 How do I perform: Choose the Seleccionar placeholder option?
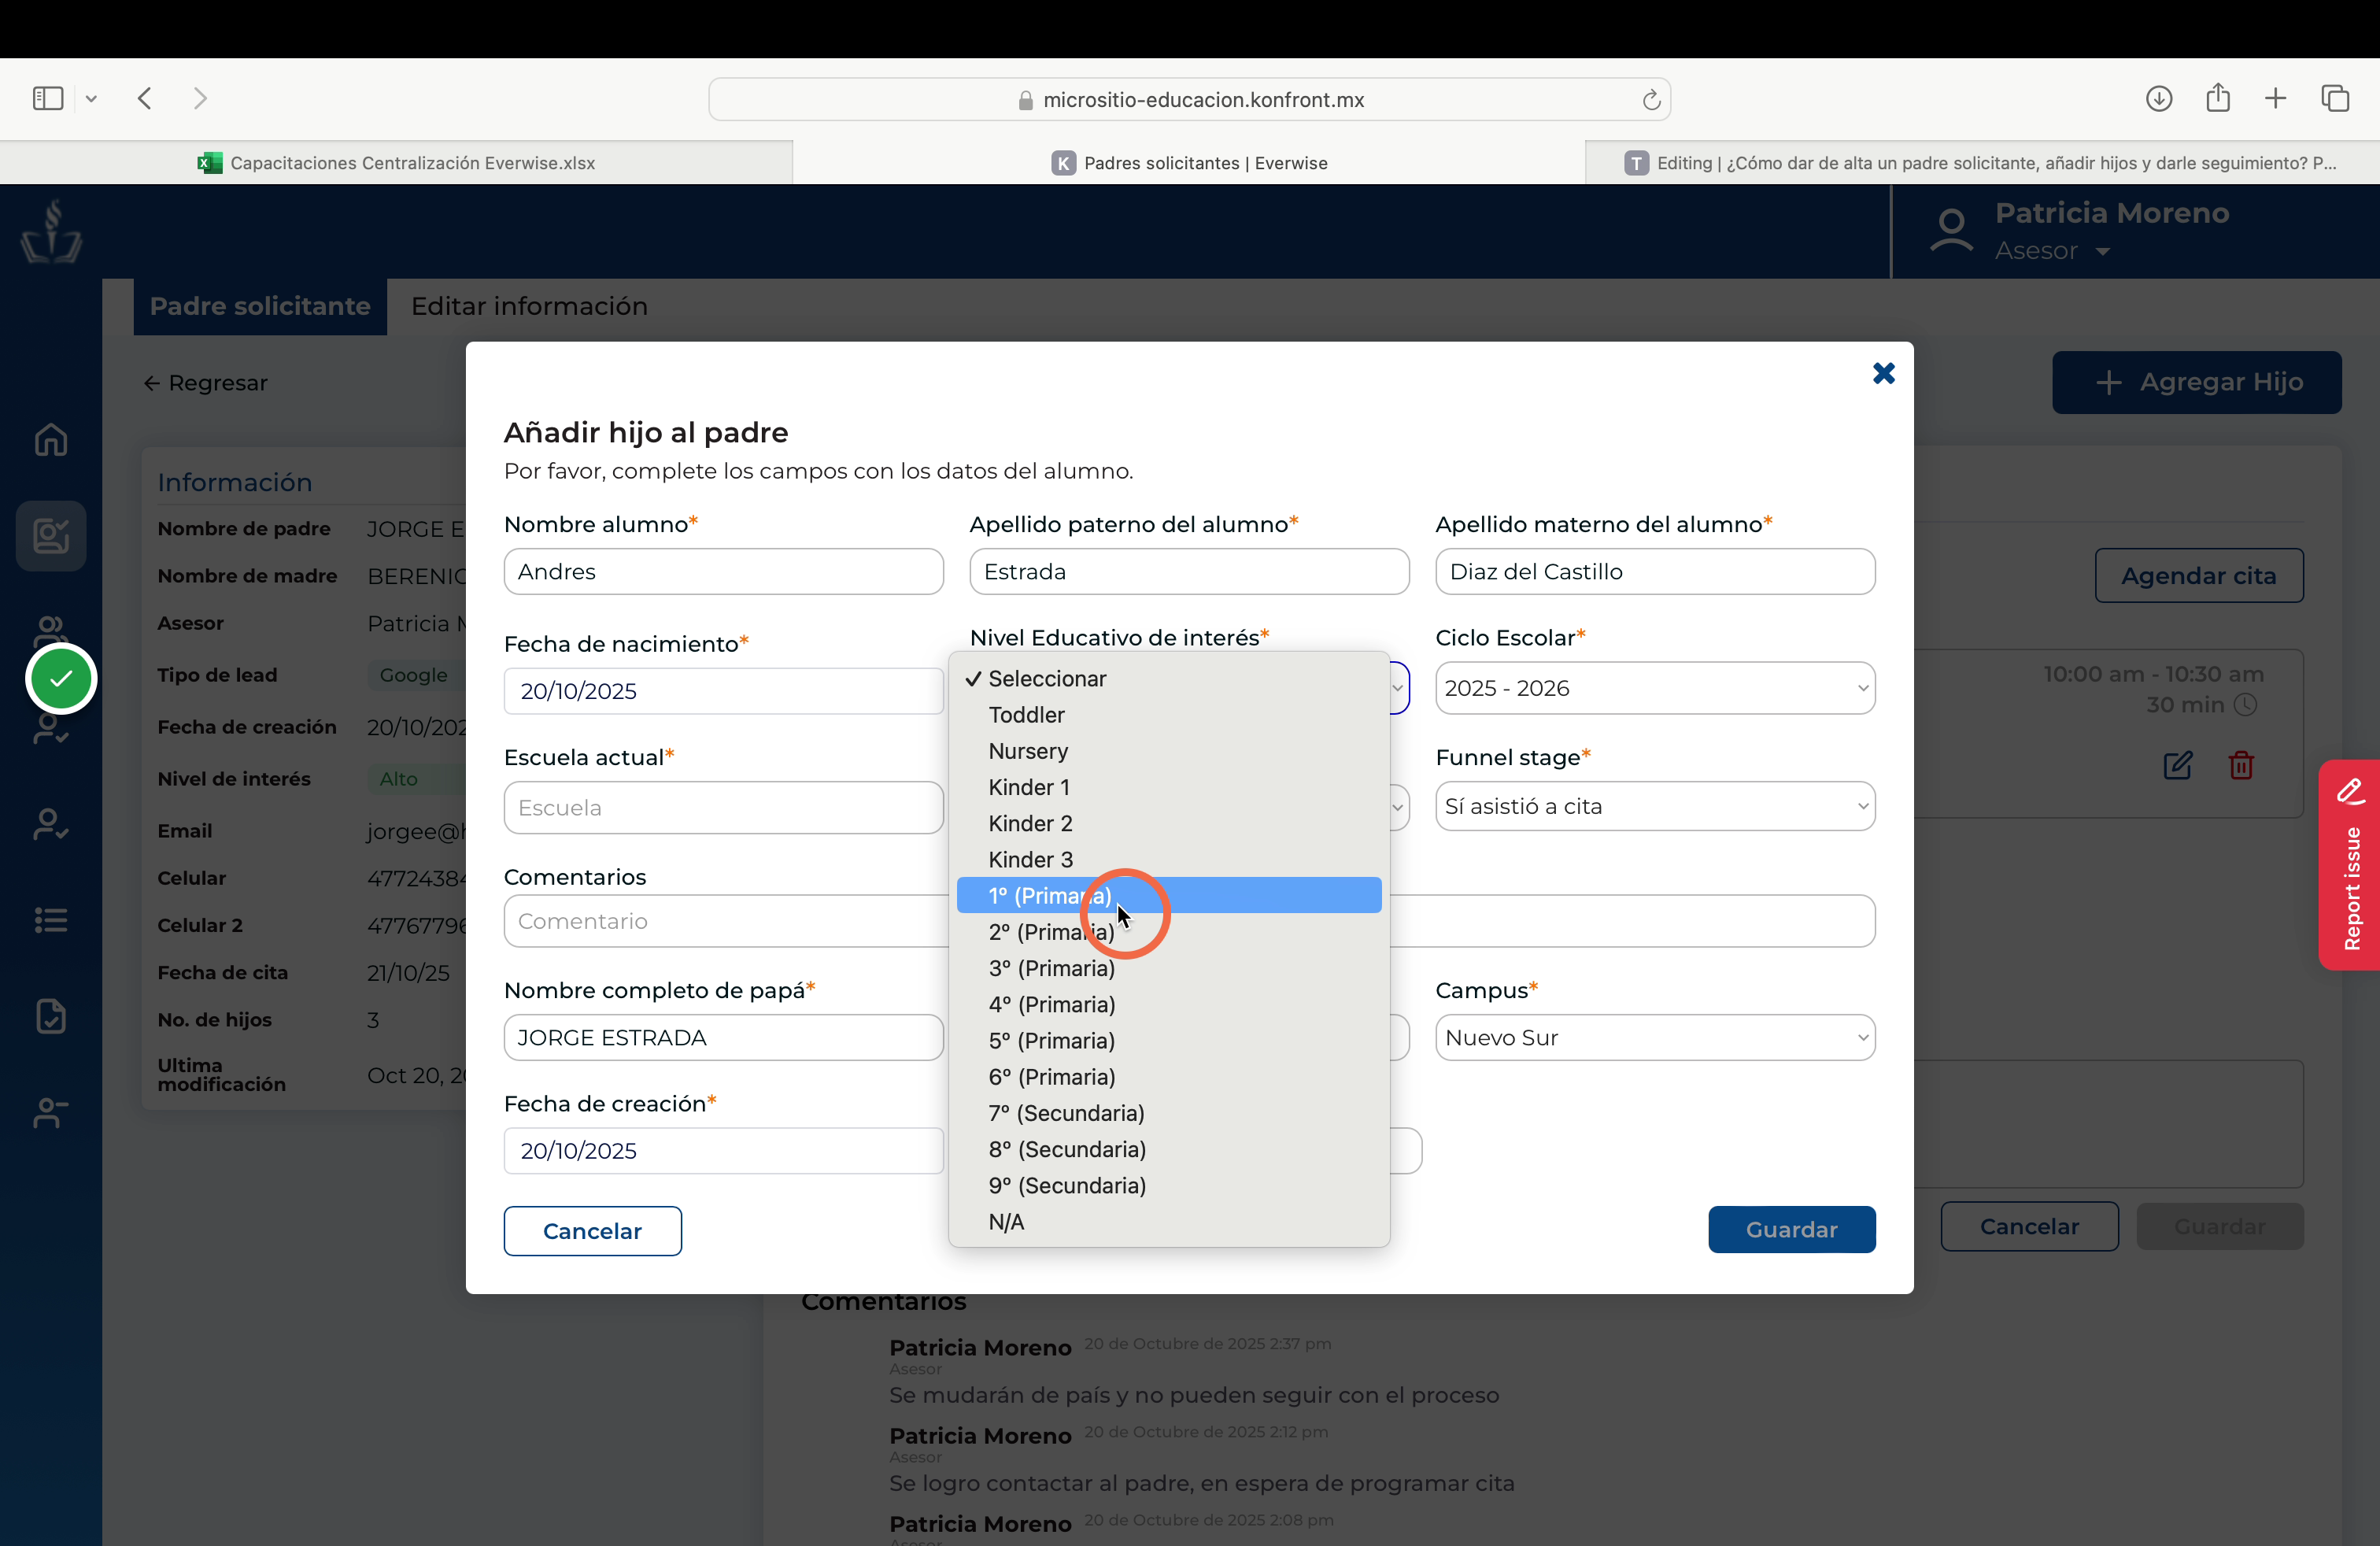click(x=1169, y=679)
